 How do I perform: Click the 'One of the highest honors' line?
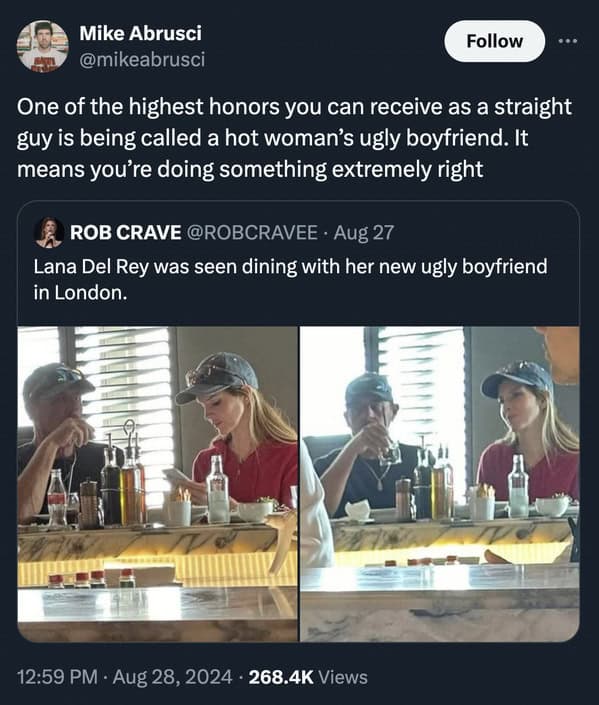pos(295,107)
